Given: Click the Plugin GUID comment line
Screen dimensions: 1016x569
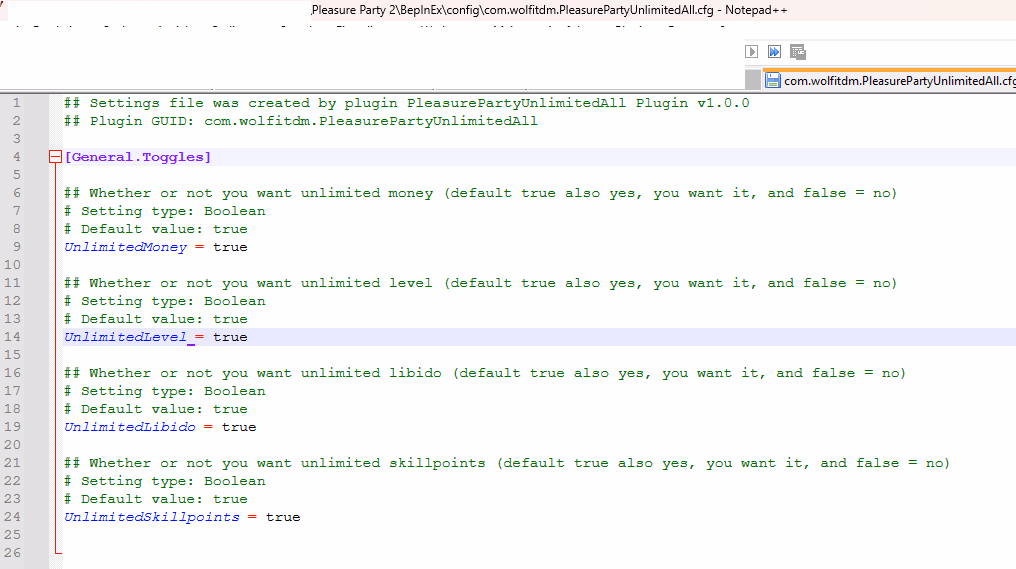Looking at the screenshot, I should tap(300, 121).
